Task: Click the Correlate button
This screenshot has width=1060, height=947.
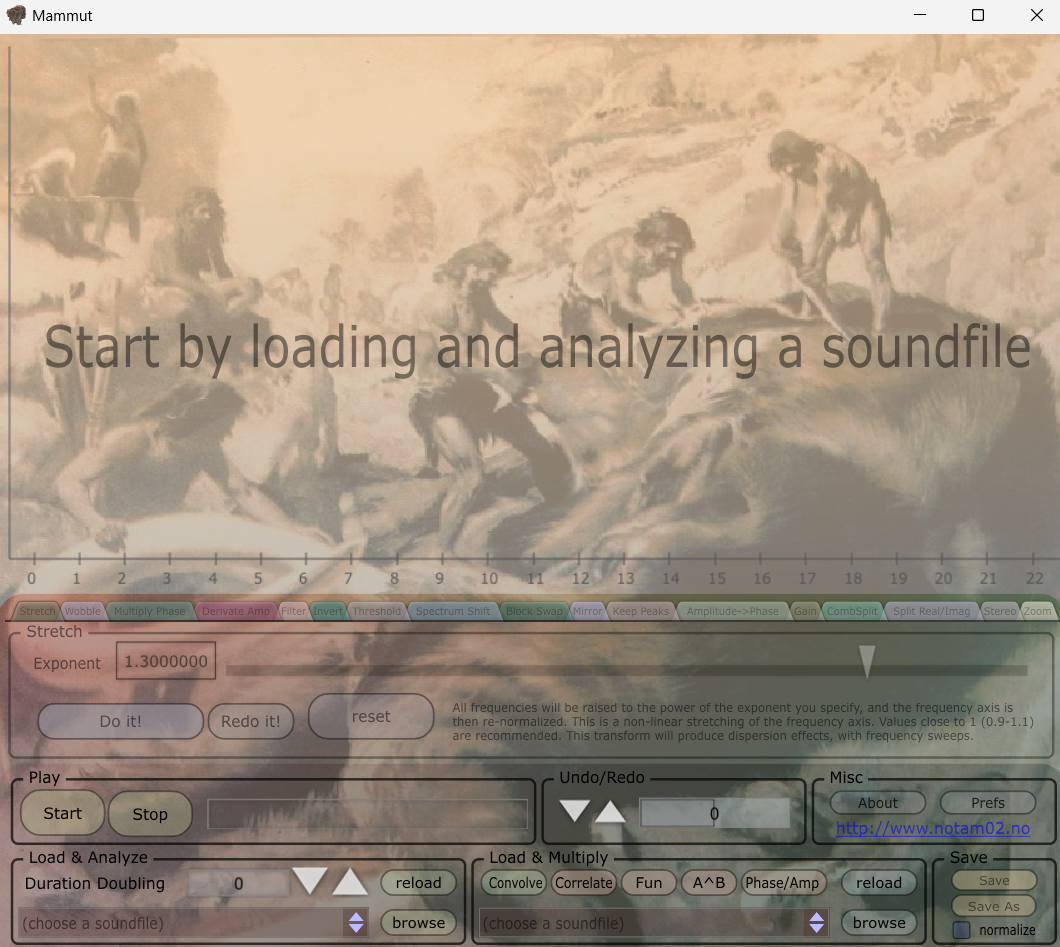Action: 583,883
